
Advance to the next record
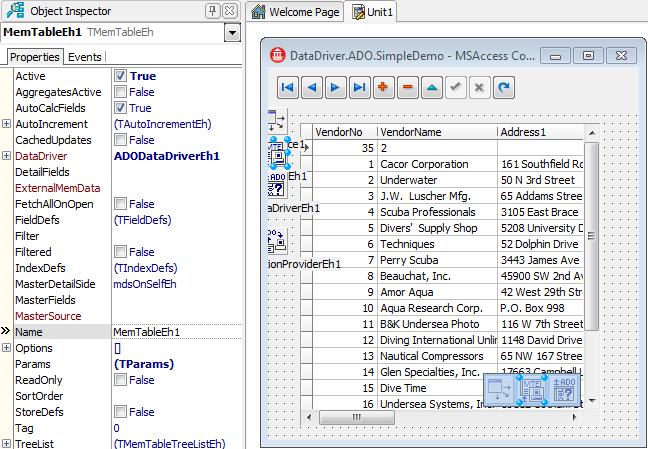pos(336,88)
